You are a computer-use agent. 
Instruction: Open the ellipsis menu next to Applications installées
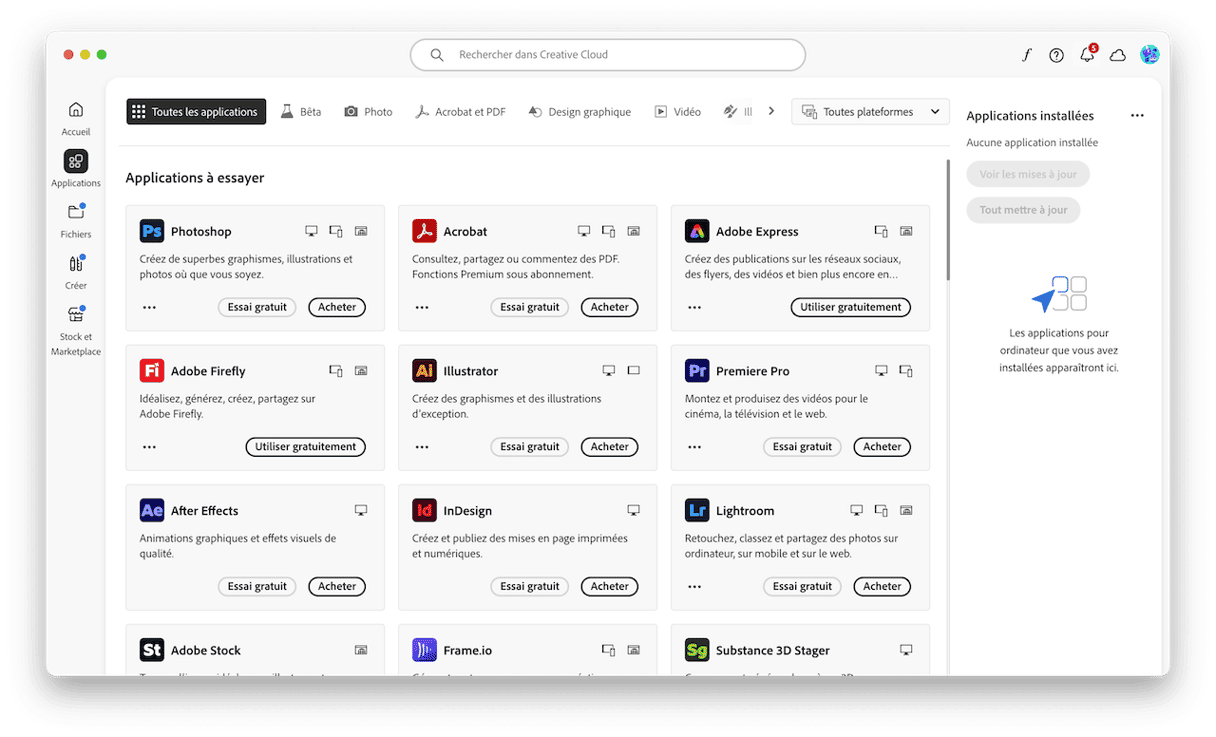tap(1136, 115)
